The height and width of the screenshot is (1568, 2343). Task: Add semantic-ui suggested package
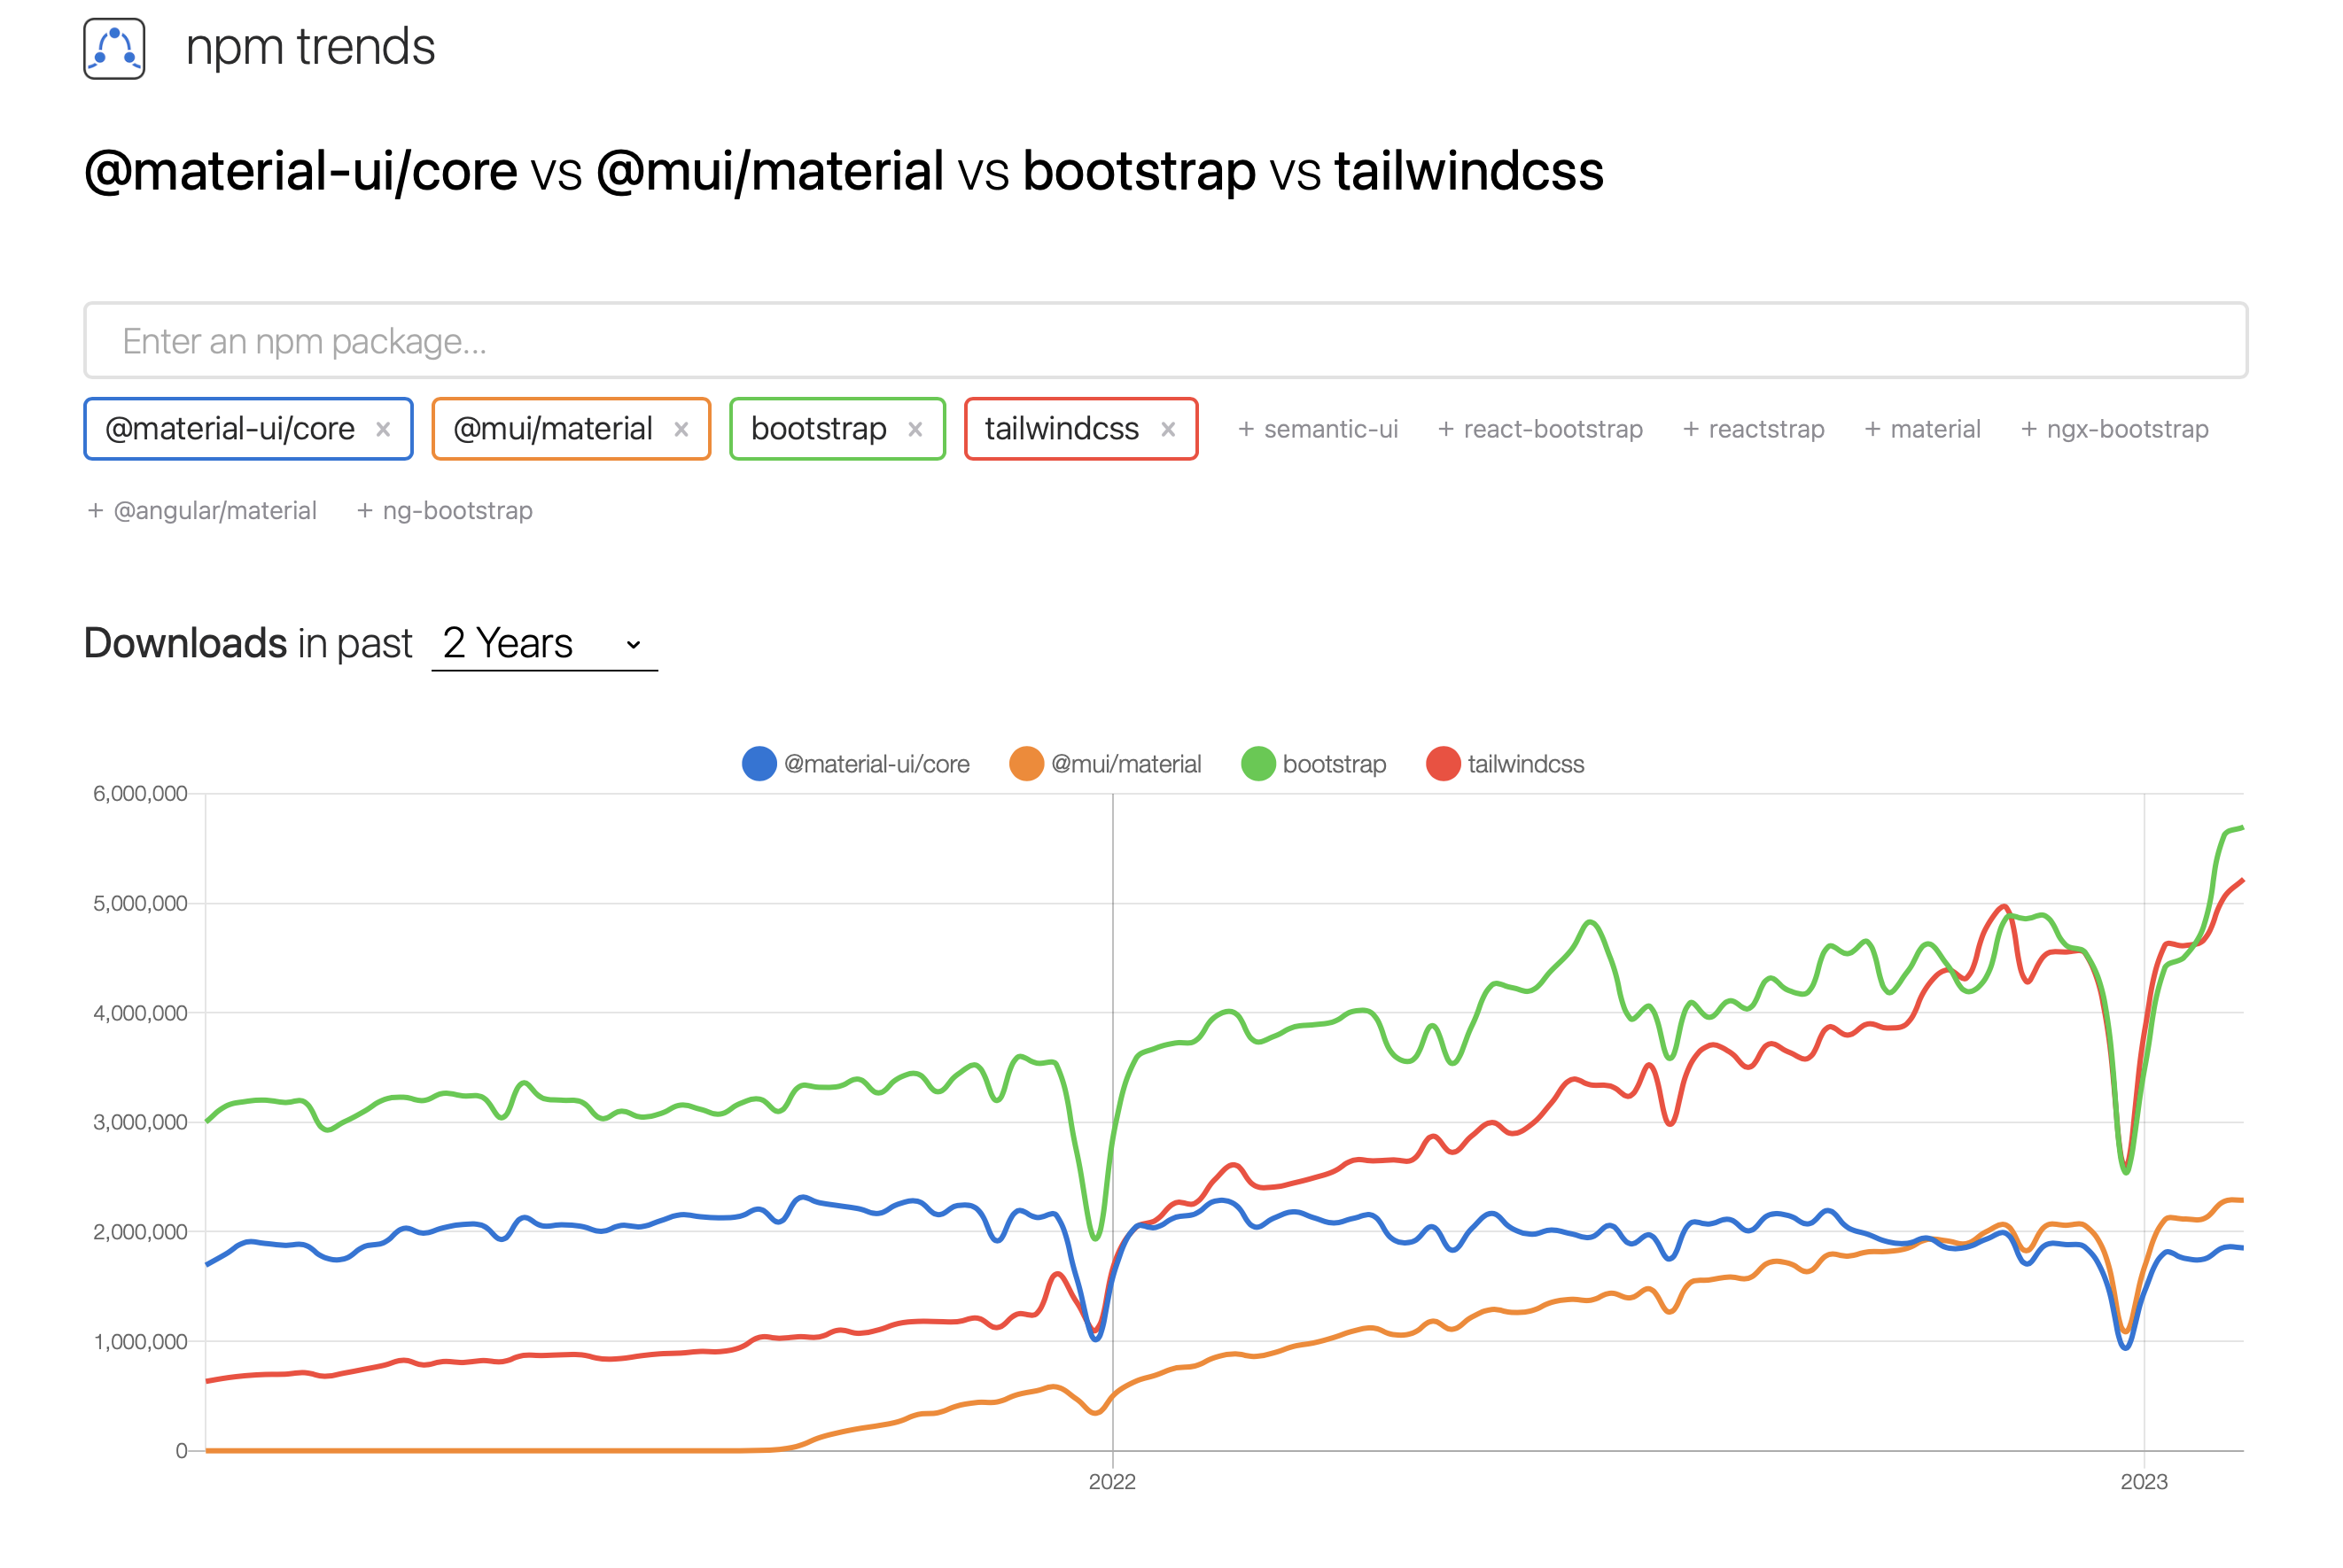1317,429
